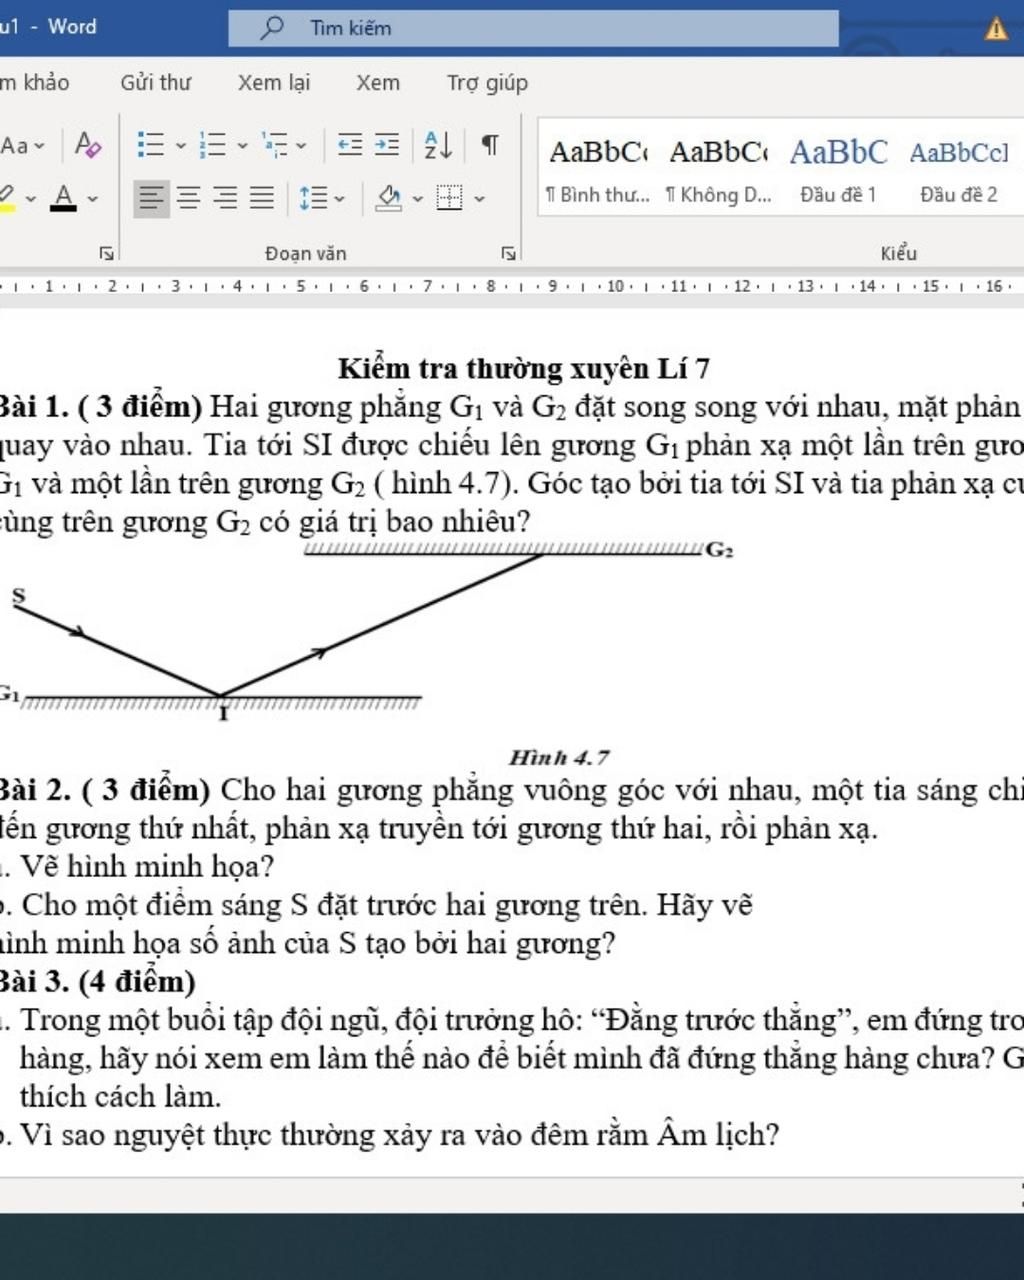Screen dimensions: 1024x1280
Task: Apply bullet list formatting
Action: (150, 145)
